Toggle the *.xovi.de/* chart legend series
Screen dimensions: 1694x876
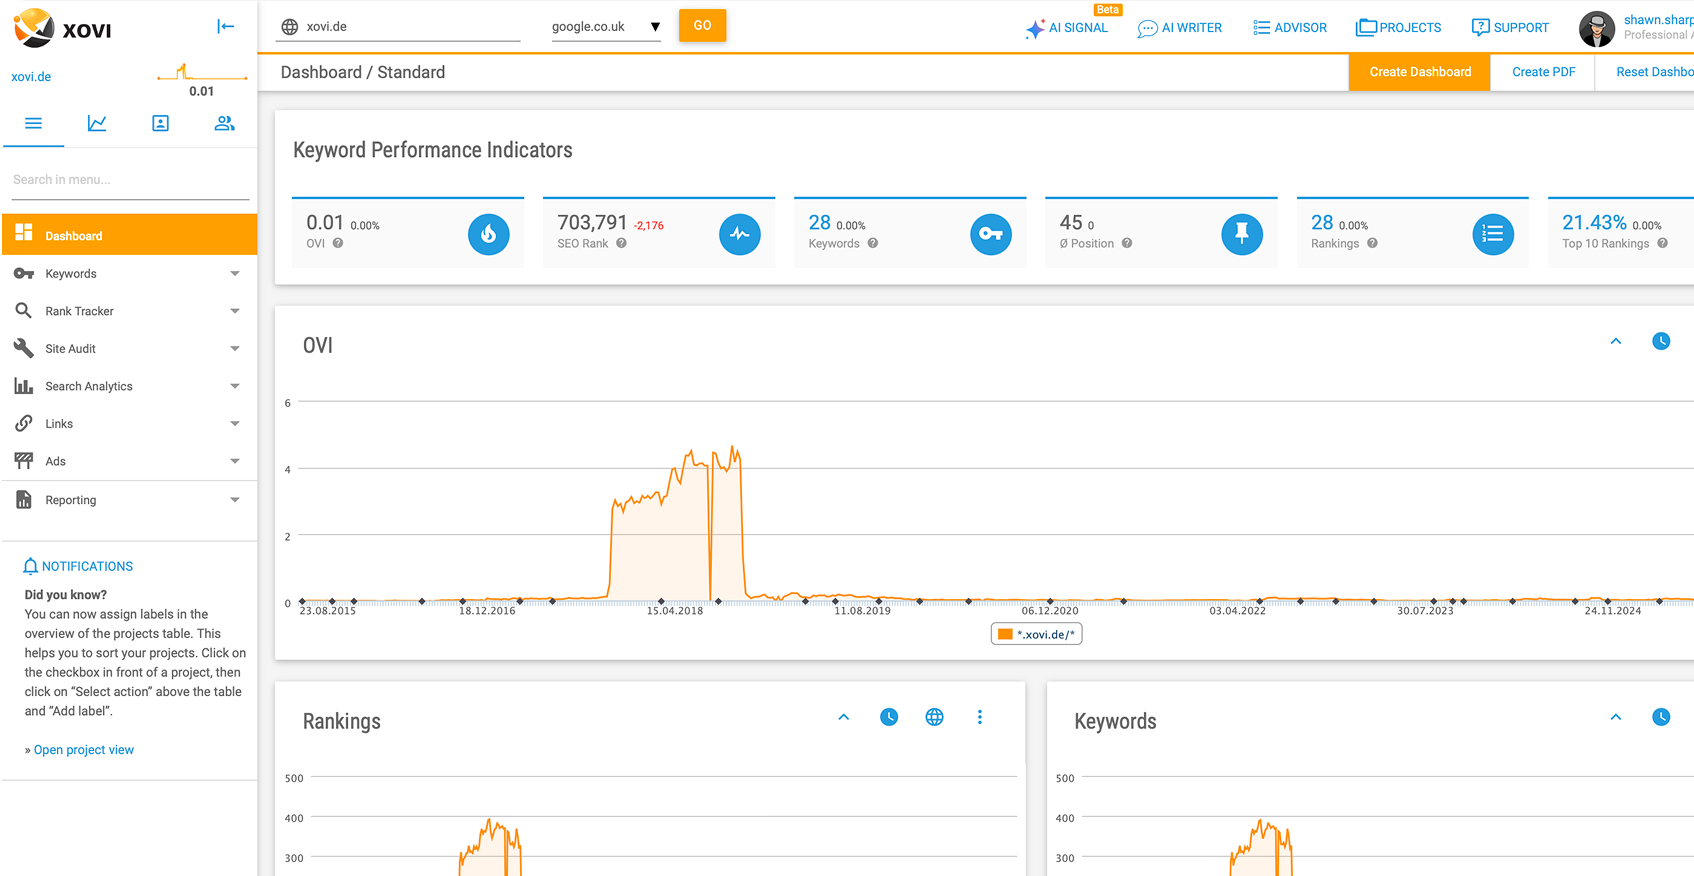tap(1036, 634)
